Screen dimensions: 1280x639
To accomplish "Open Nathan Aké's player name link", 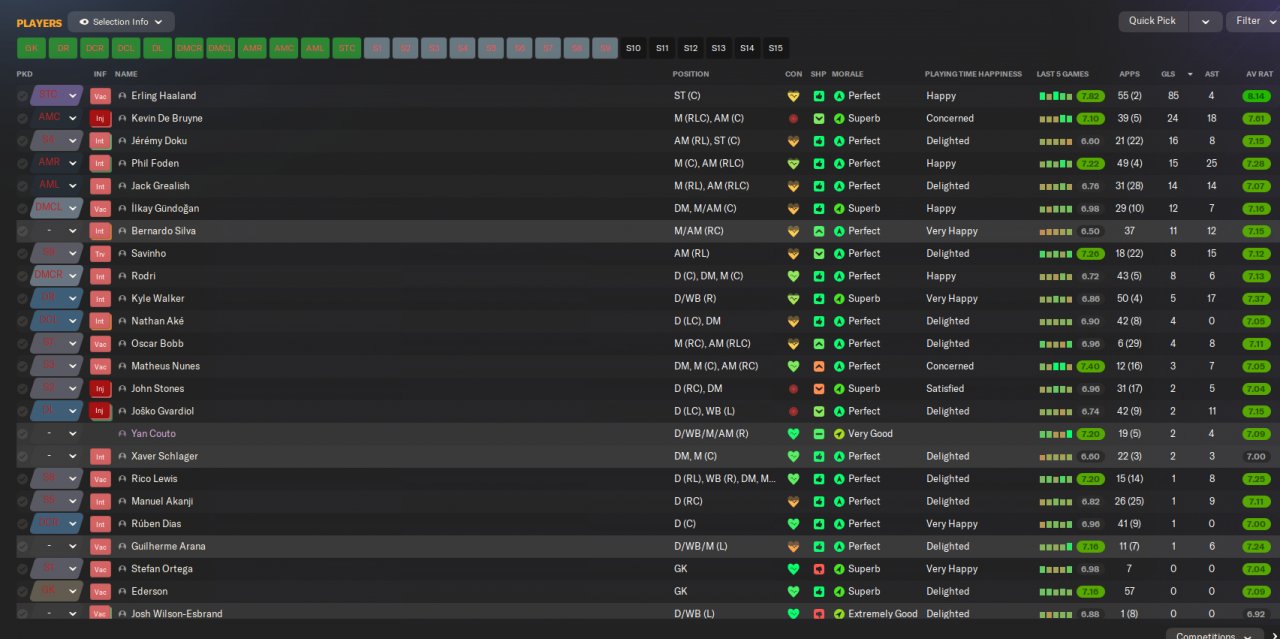I will coord(158,321).
